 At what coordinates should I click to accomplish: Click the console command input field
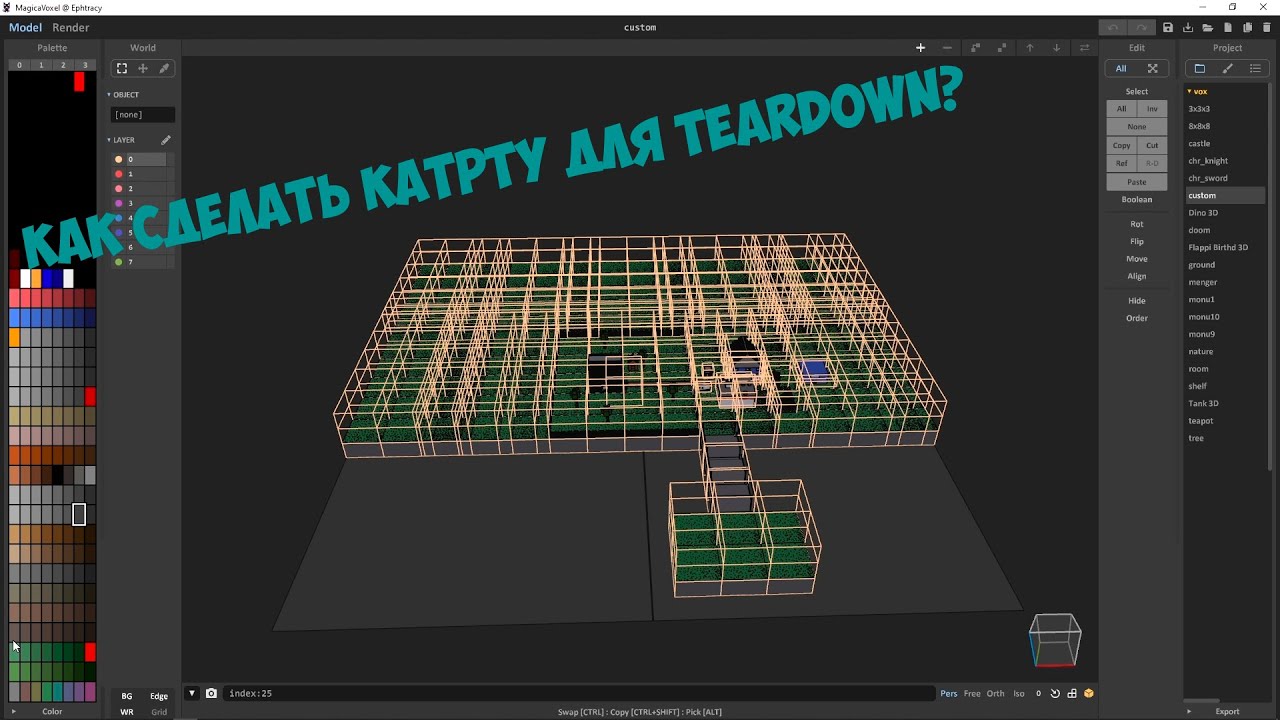pyautogui.click(x=580, y=693)
